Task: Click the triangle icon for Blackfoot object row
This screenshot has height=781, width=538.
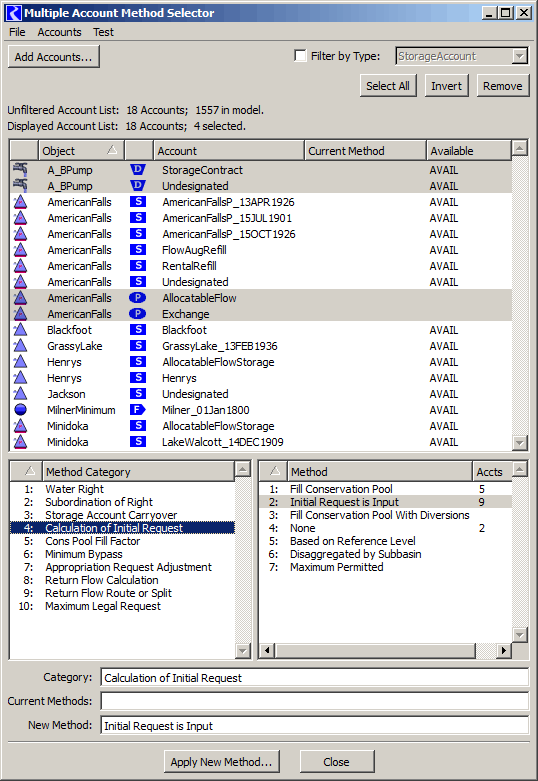Action: tap(20, 330)
